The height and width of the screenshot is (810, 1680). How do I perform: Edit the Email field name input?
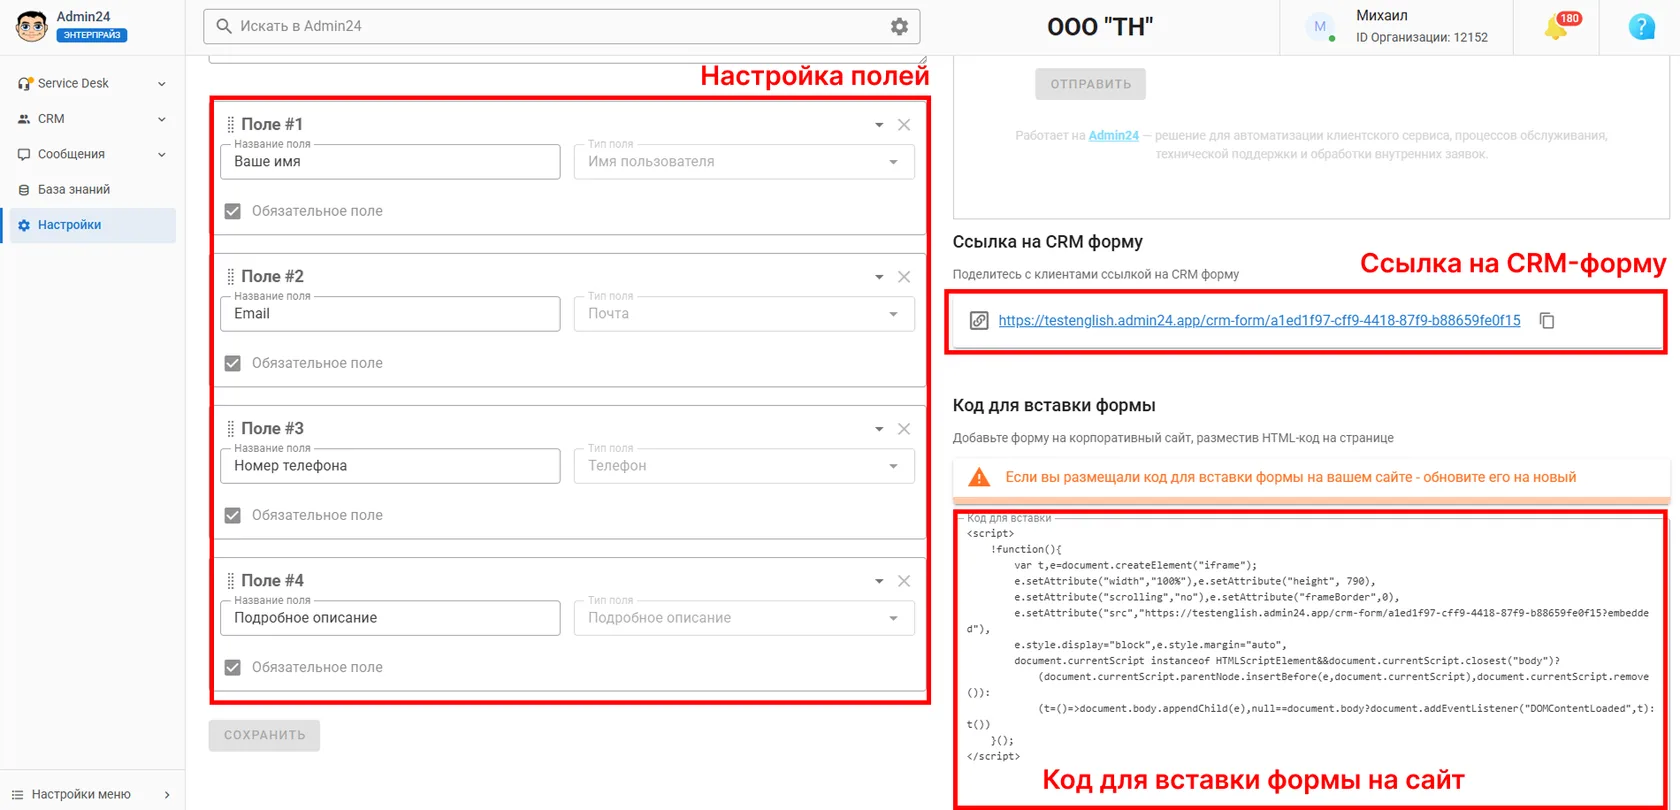pyautogui.click(x=390, y=314)
